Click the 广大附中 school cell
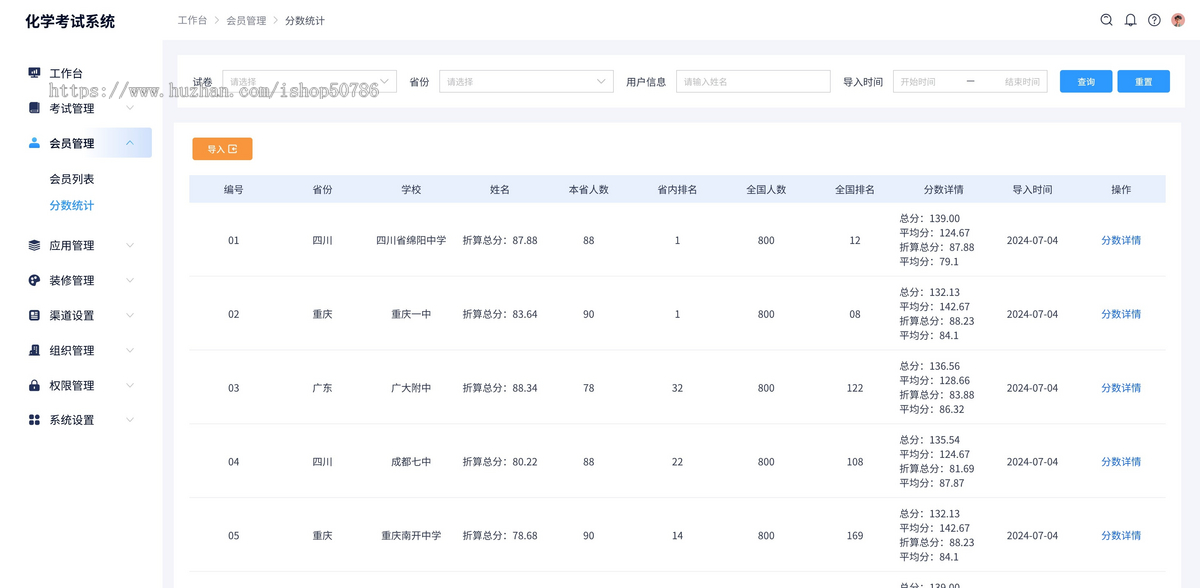The image size is (1200, 588). coord(411,388)
